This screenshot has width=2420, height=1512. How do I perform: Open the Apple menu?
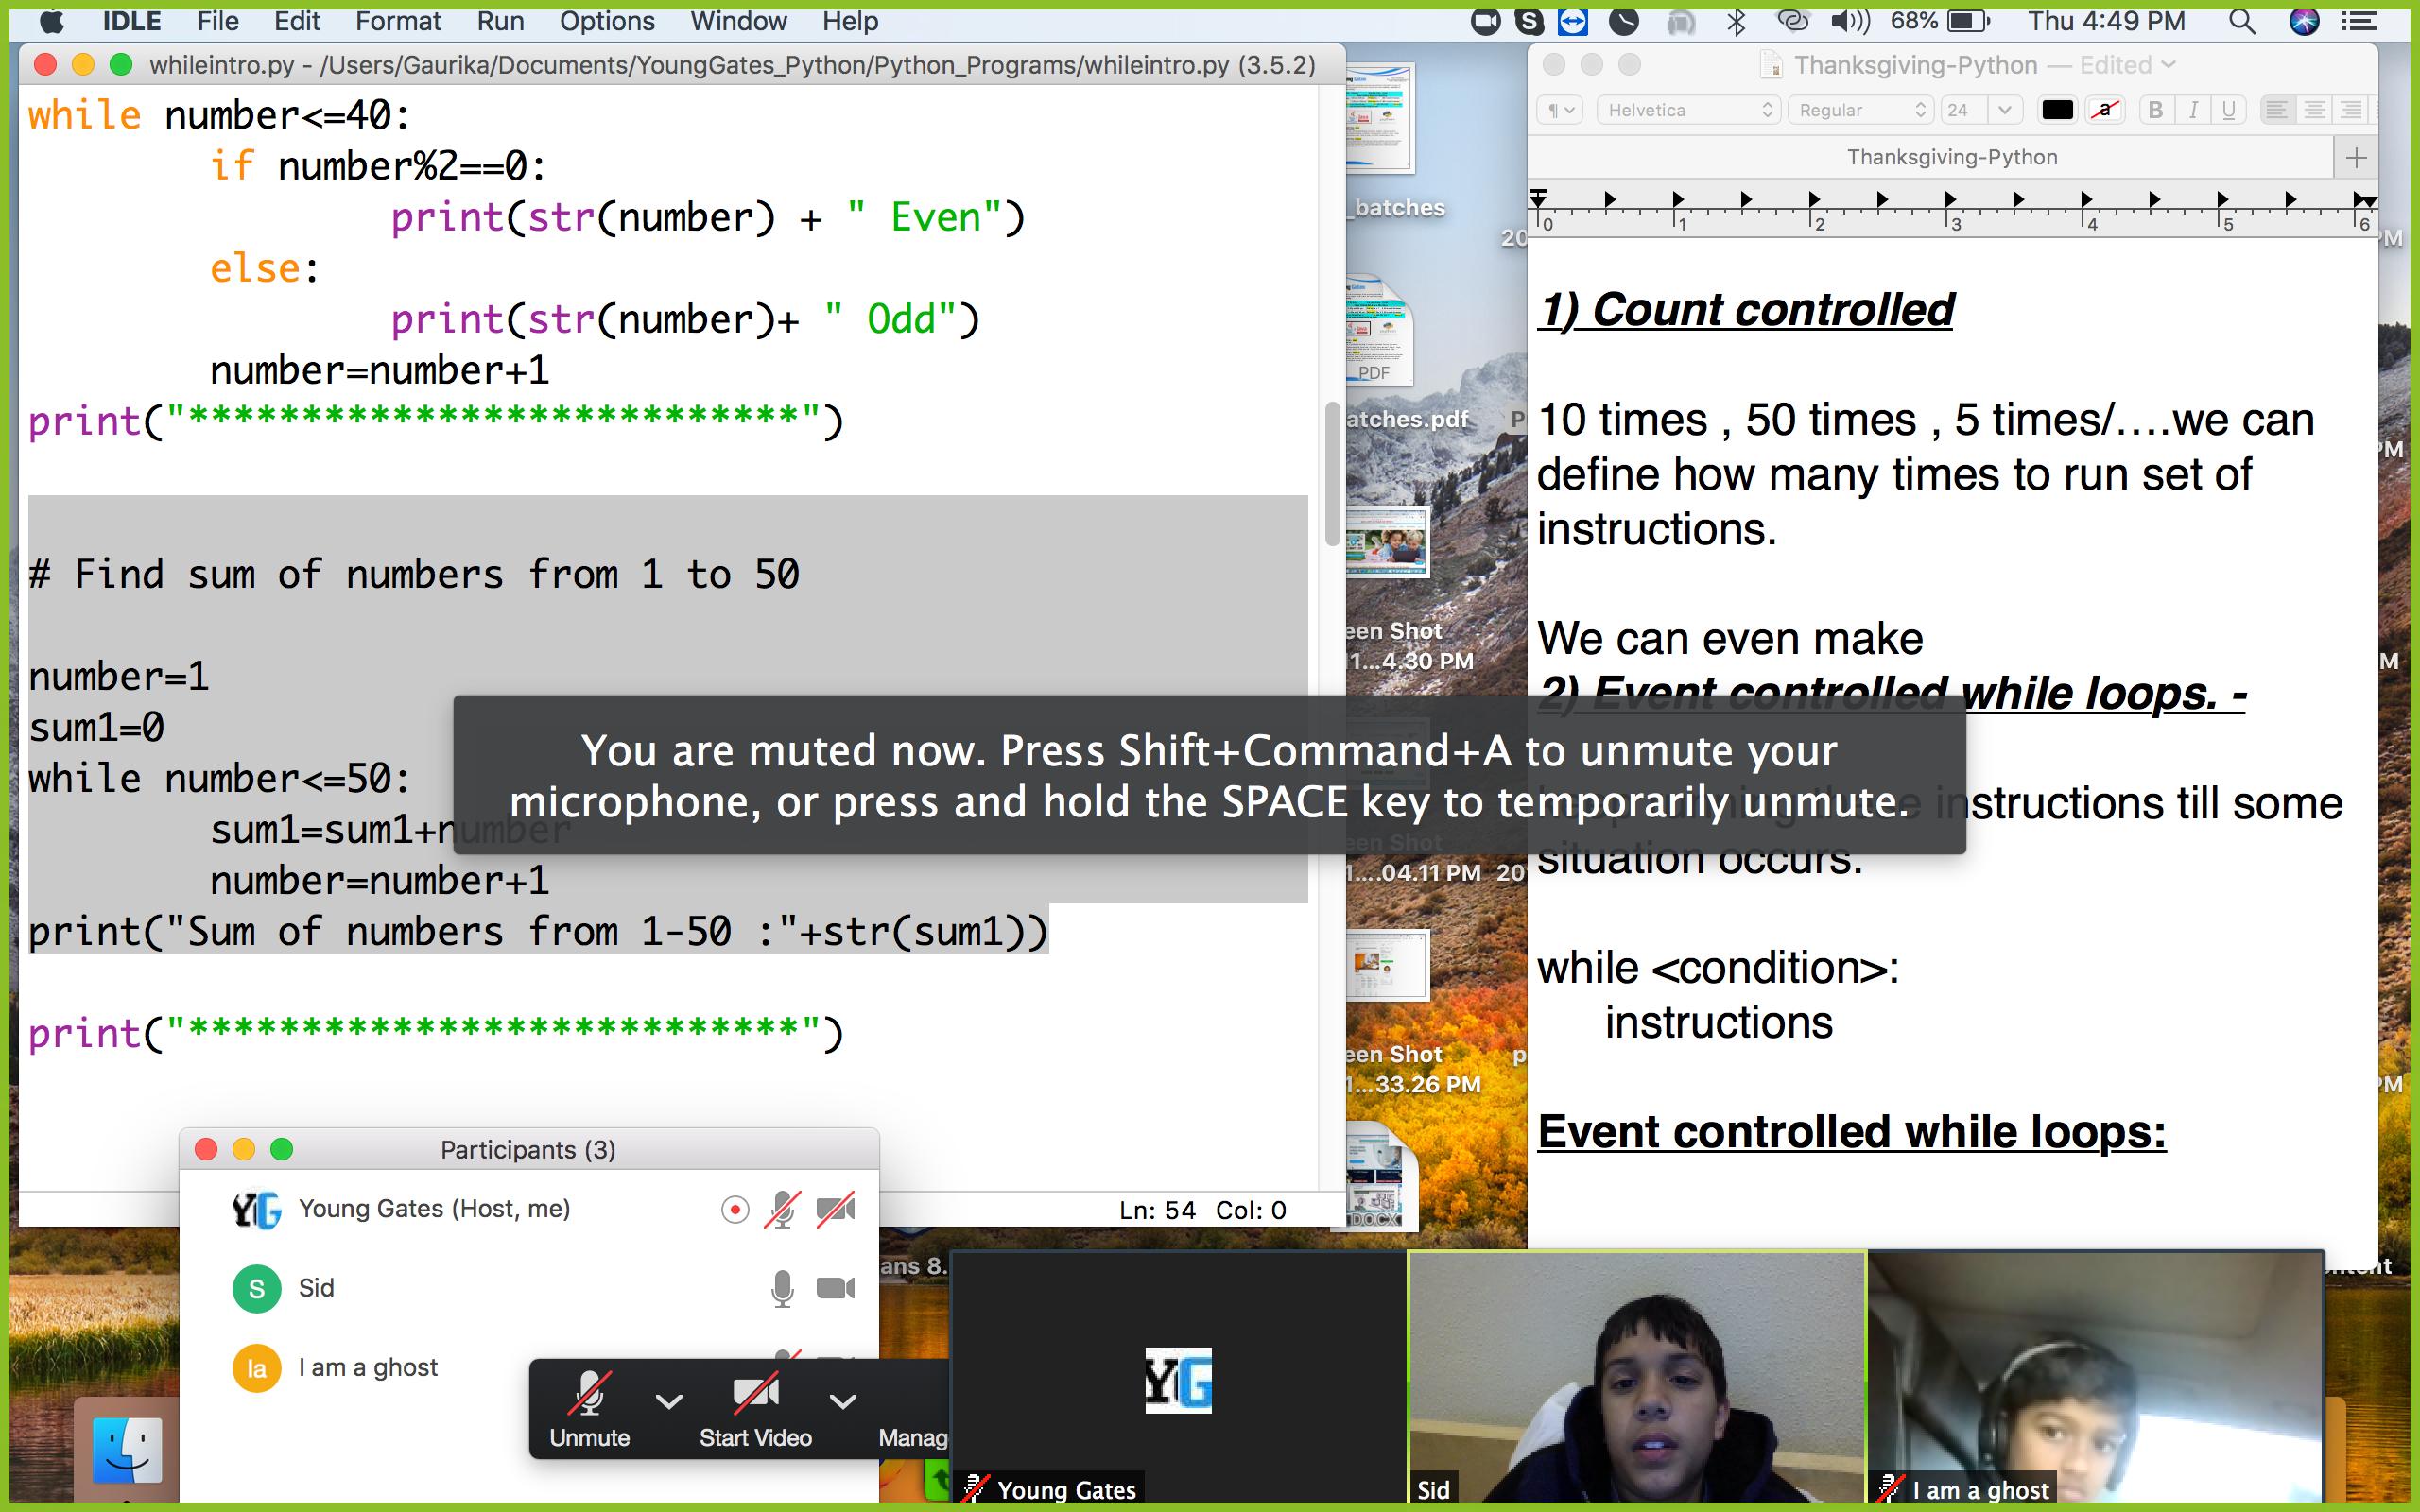point(50,21)
